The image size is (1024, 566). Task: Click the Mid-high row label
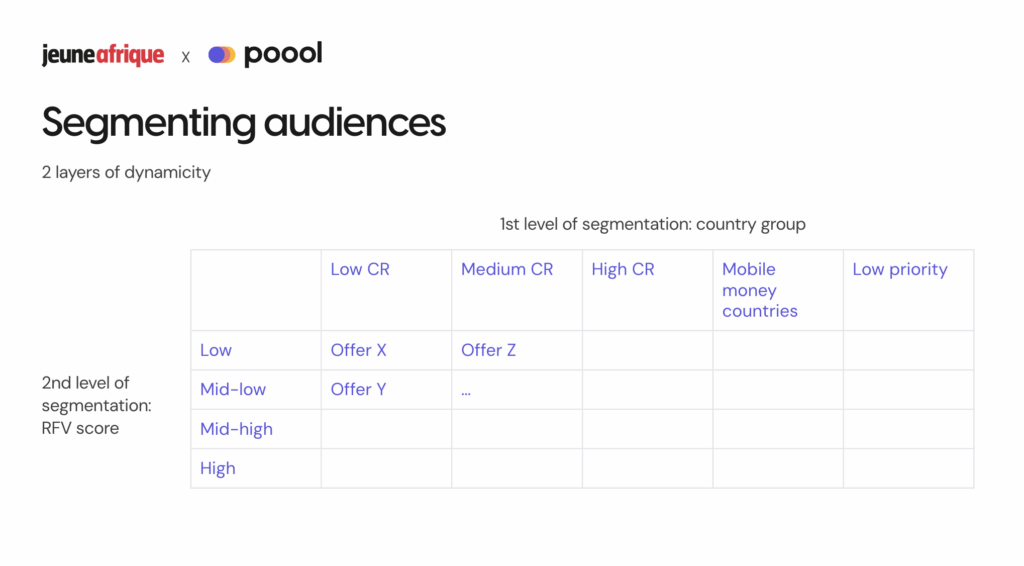click(x=236, y=429)
